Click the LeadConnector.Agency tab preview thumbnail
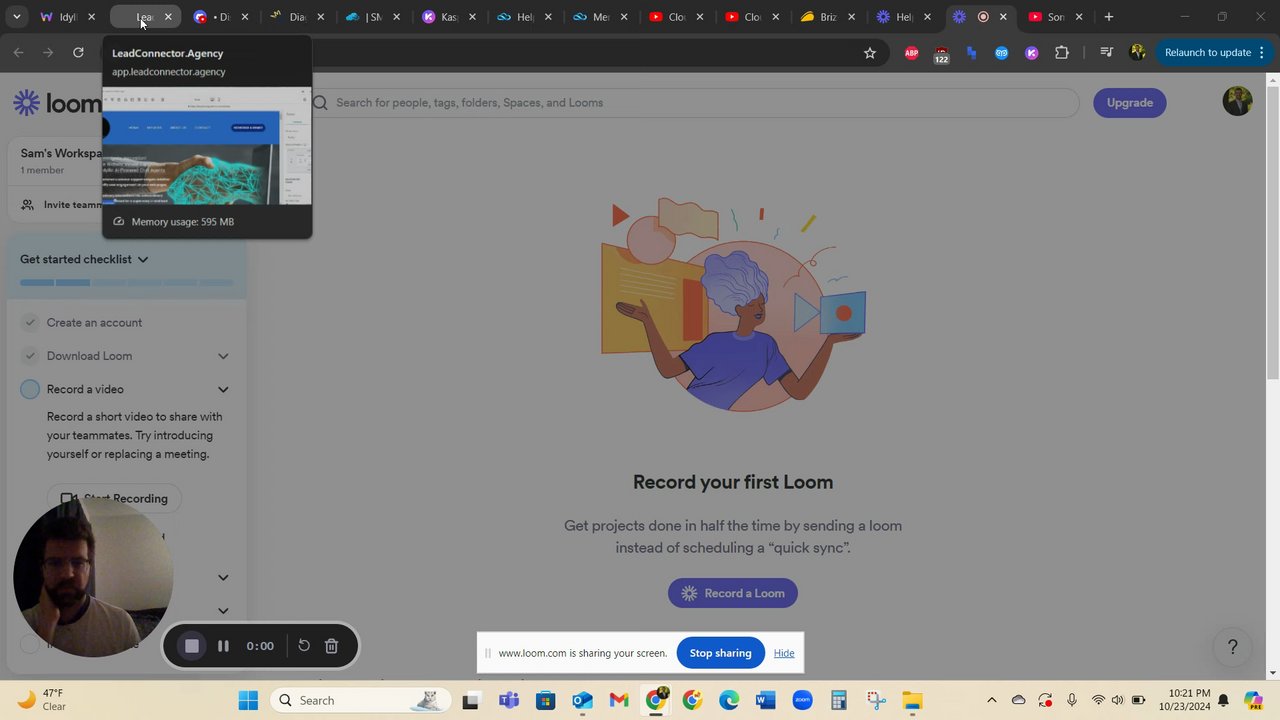The image size is (1280, 720). [x=207, y=146]
